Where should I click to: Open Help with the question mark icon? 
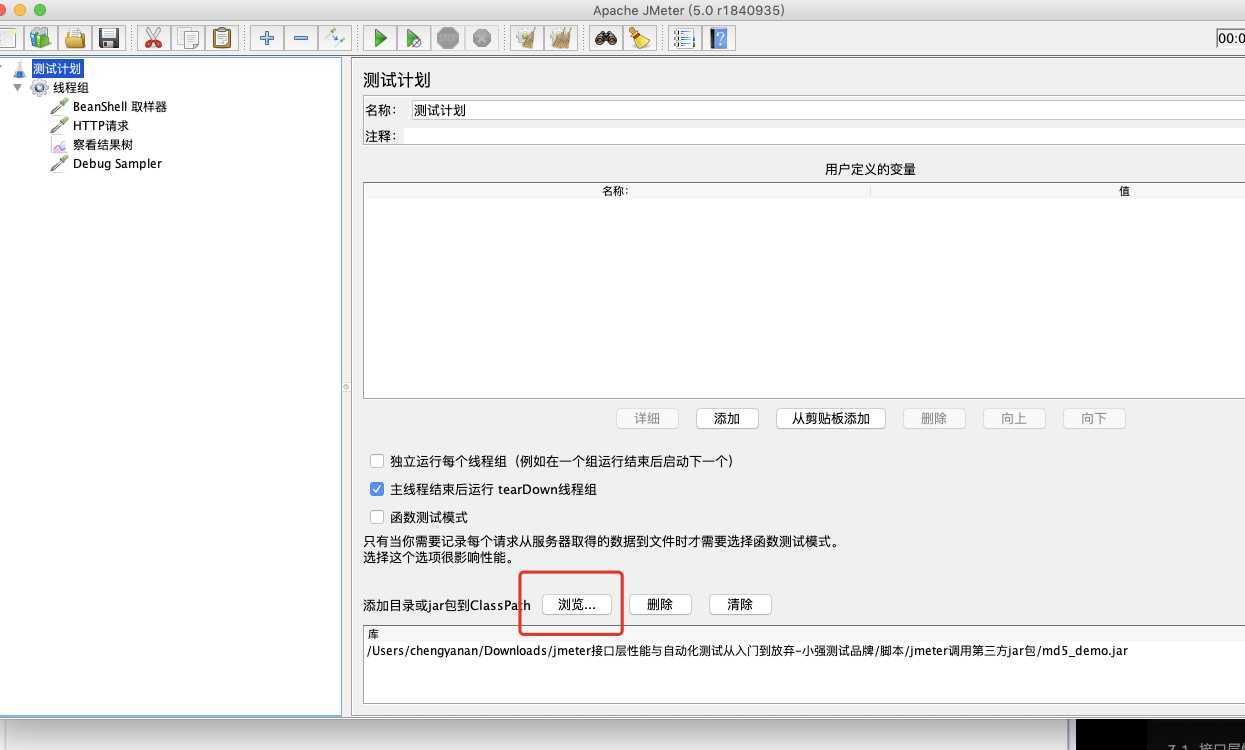pos(718,38)
